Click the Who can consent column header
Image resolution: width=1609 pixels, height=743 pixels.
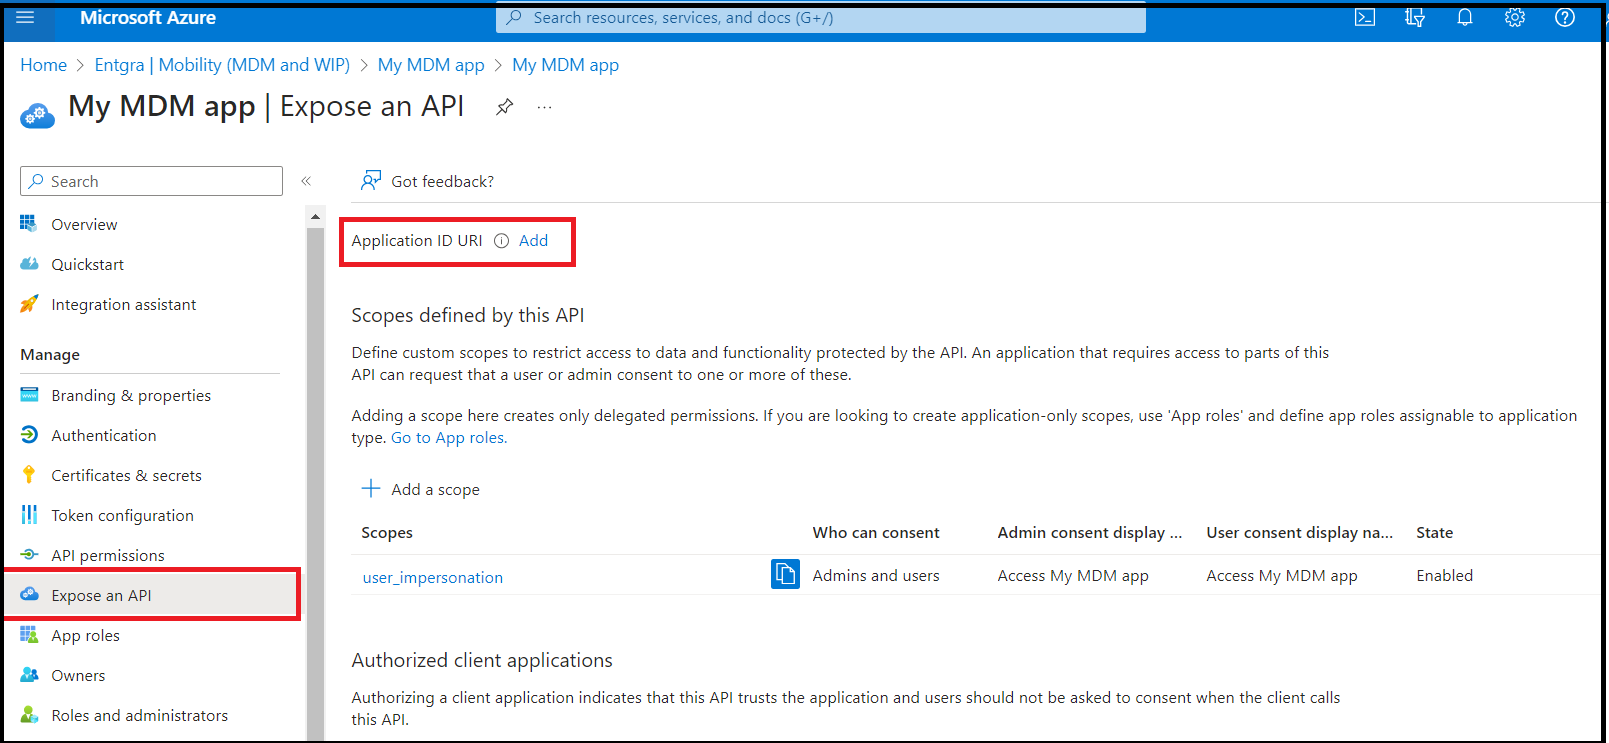pos(876,533)
